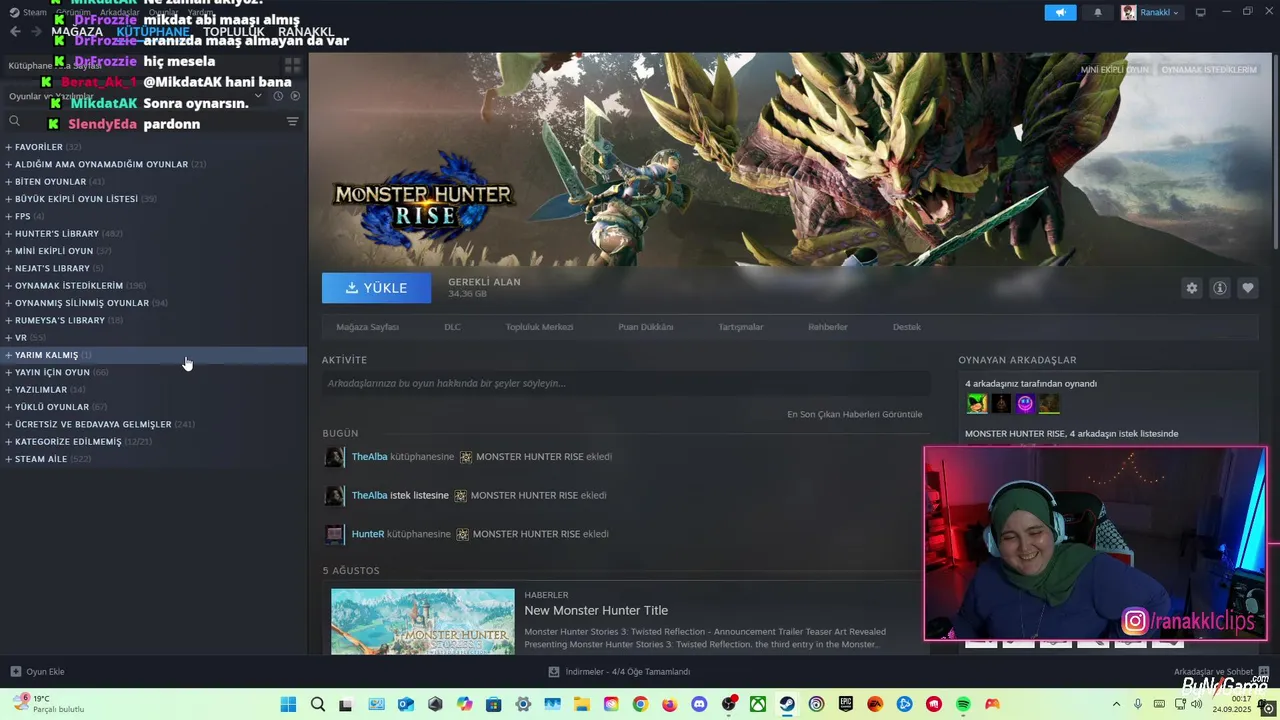The image size is (1280, 720).
Task: Click the activity comment input field
Action: (626, 383)
